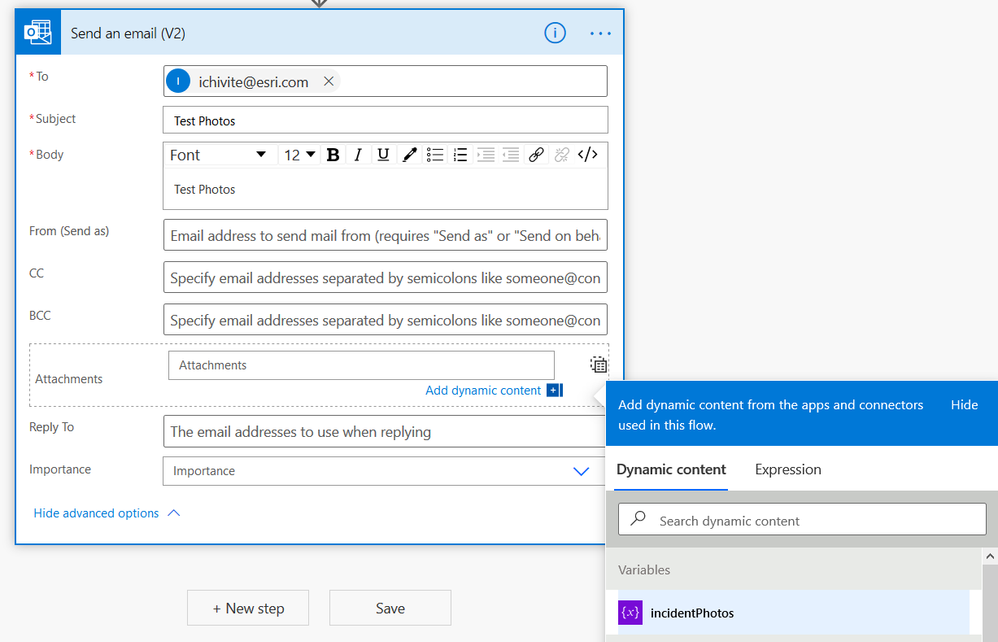The height and width of the screenshot is (642, 998).
Task: Click the incidentPhotos variable icon
Action: (630, 613)
